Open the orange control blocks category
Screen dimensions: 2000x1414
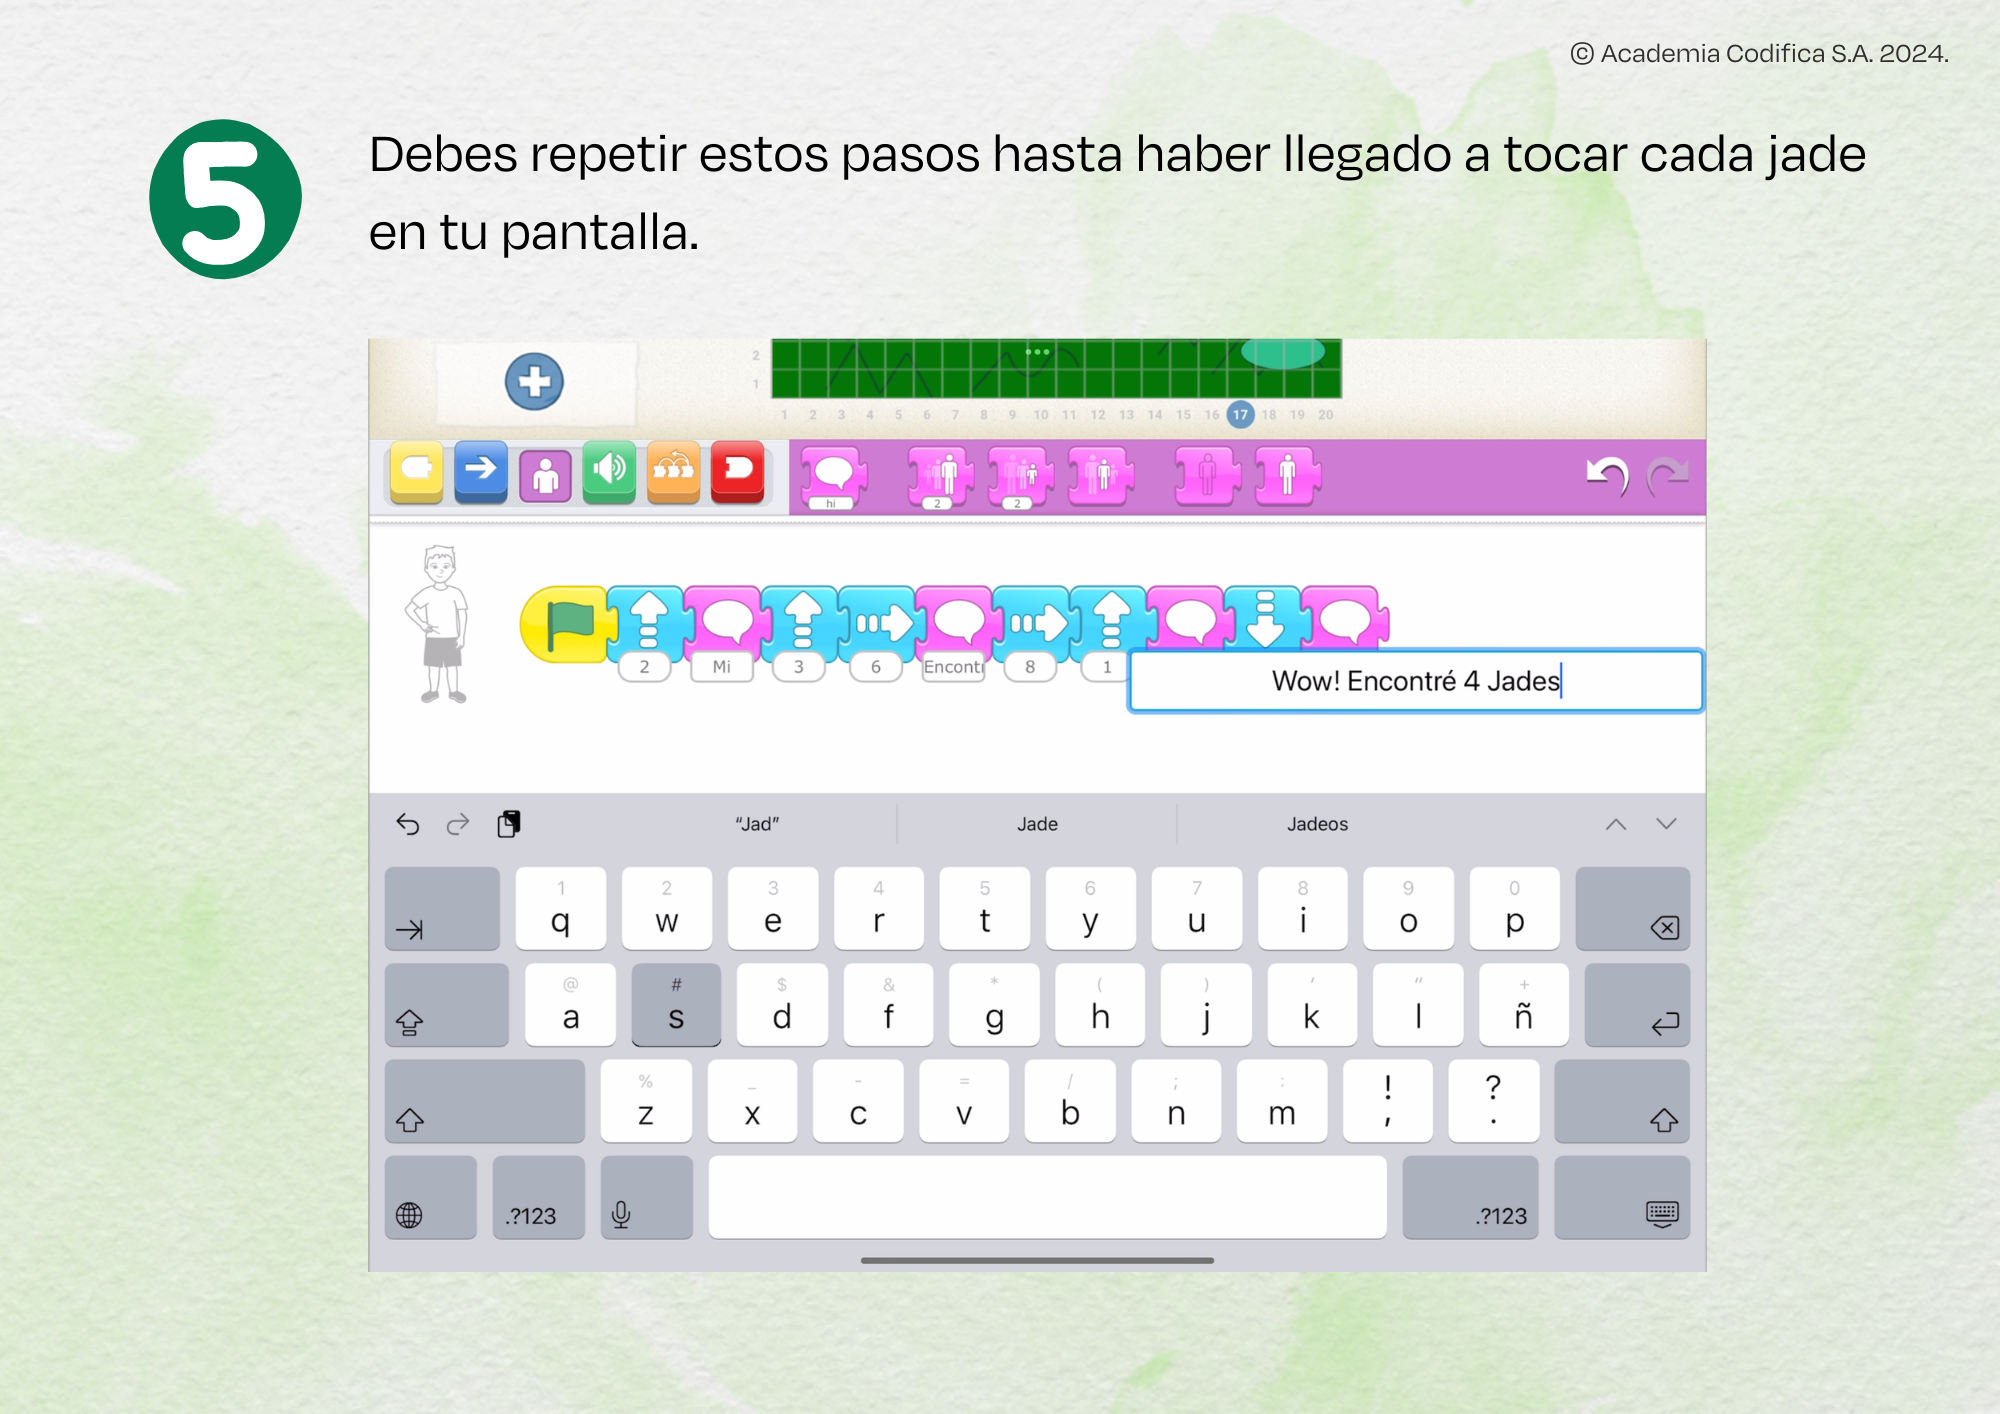(673, 471)
